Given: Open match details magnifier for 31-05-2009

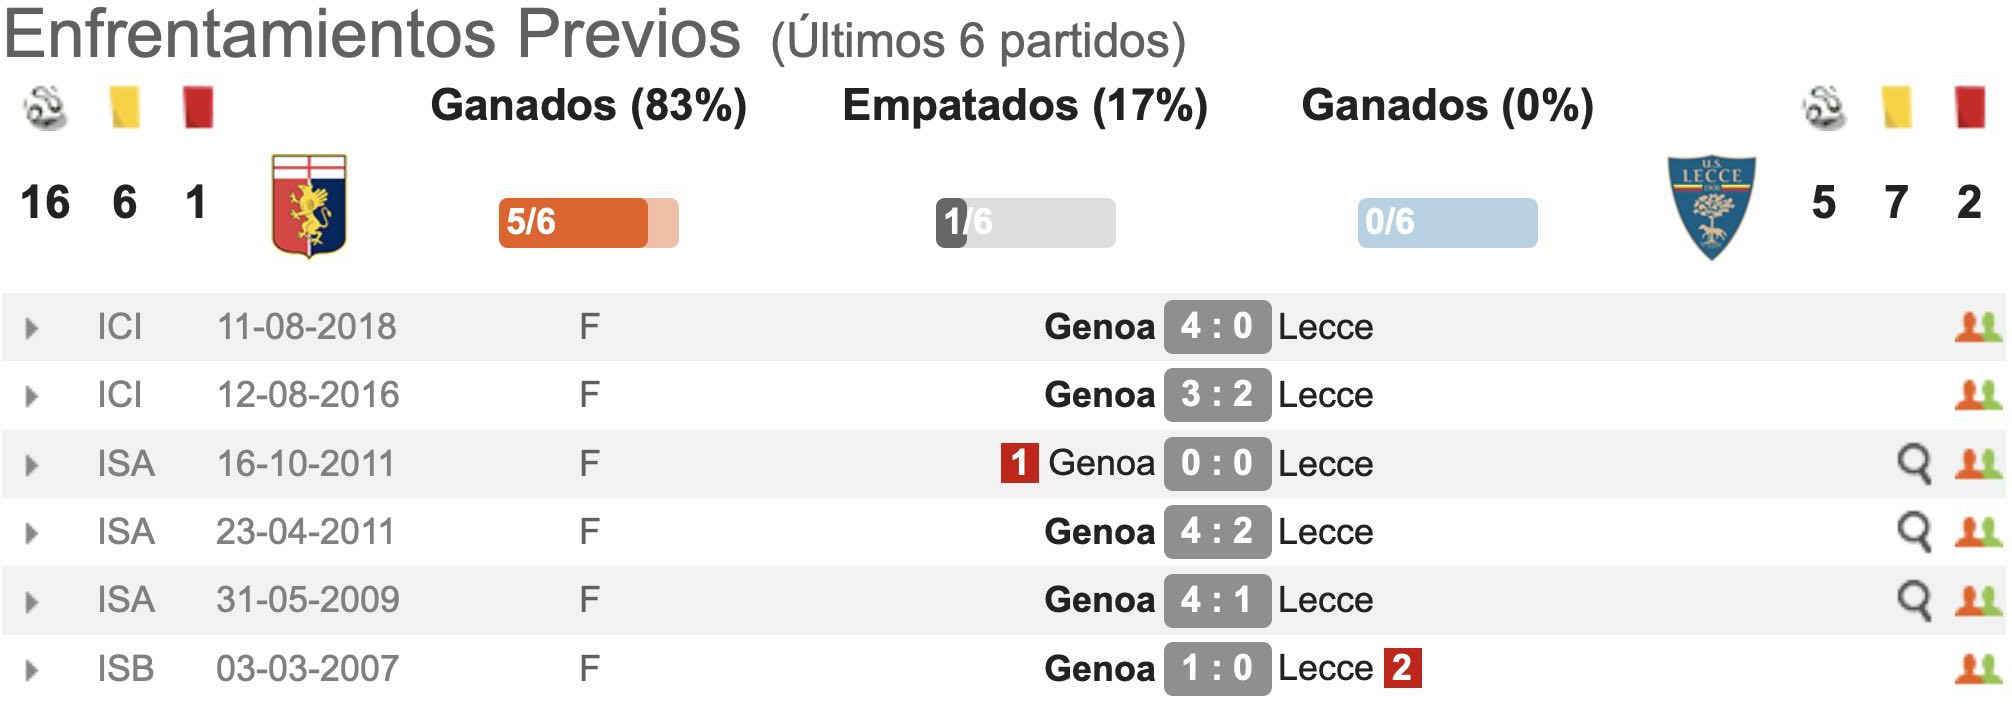Looking at the screenshot, I should (x=1914, y=600).
